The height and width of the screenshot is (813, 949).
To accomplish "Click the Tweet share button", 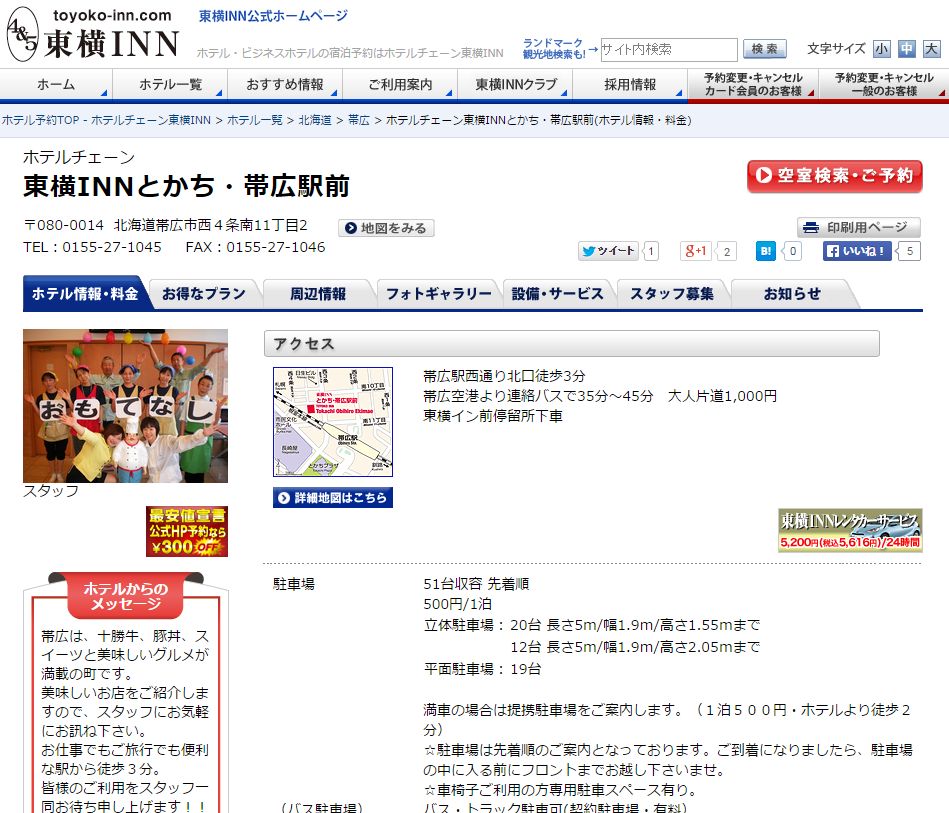I will click(608, 251).
